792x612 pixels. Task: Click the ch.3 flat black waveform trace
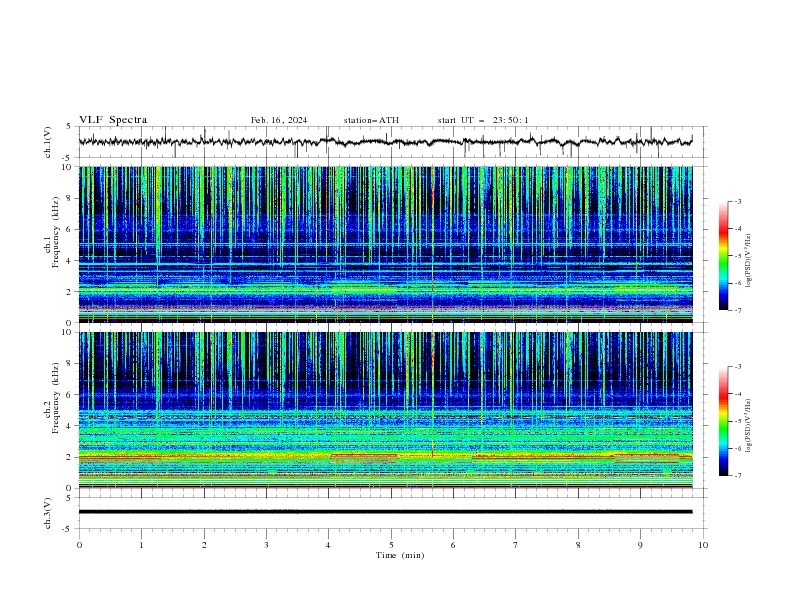[x=385, y=512]
